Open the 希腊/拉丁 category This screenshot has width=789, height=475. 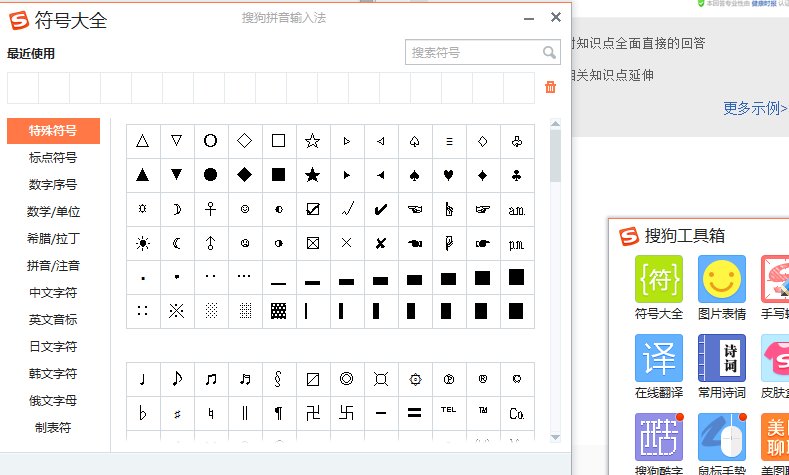click(x=53, y=239)
